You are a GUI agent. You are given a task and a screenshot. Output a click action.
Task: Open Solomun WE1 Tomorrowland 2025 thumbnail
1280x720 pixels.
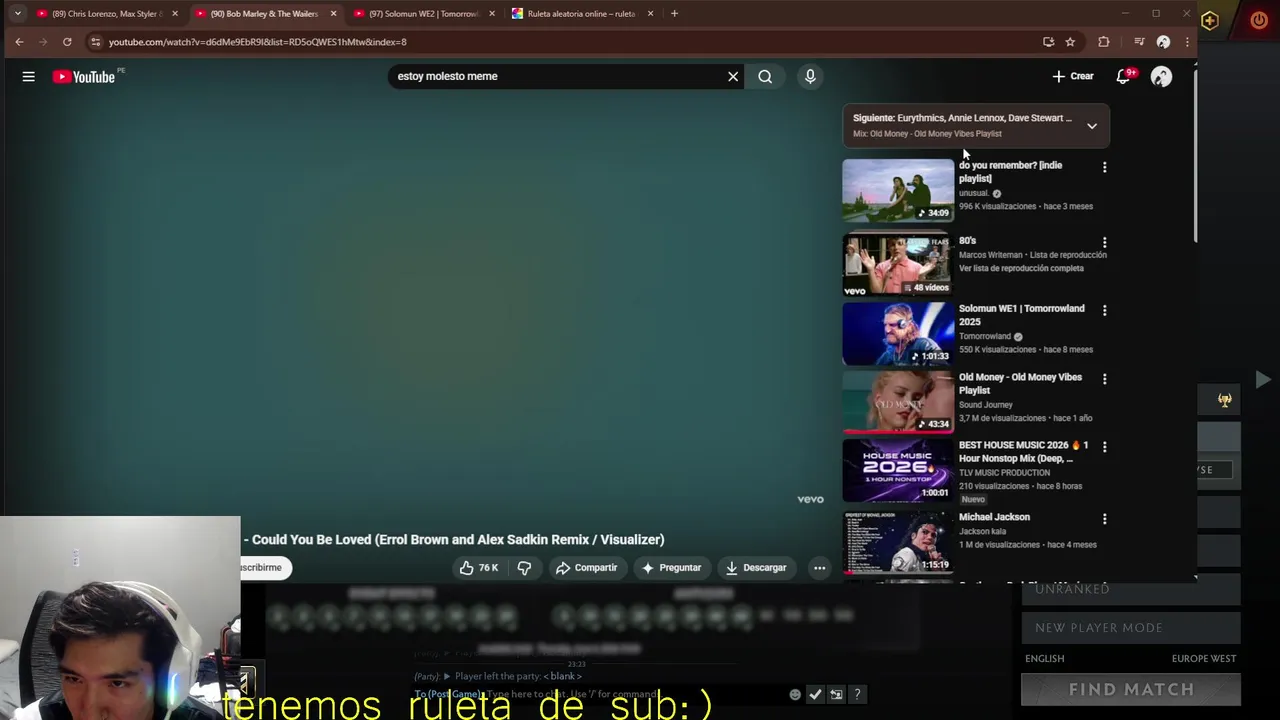pos(898,333)
